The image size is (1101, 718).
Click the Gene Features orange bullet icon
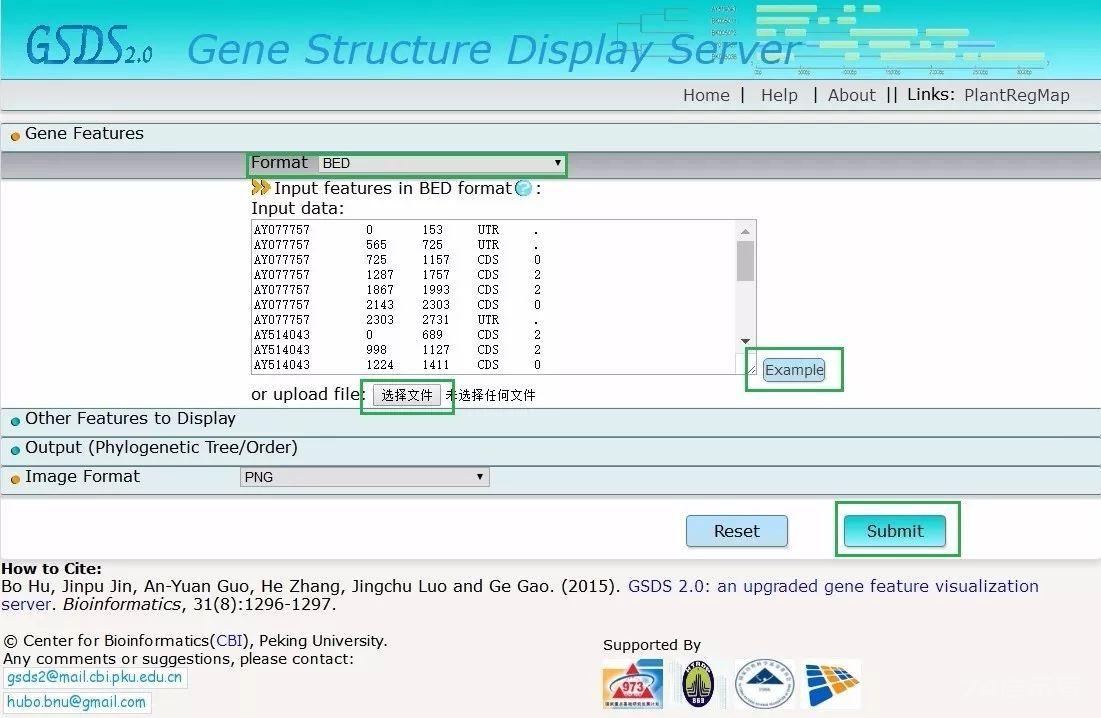click(15, 135)
